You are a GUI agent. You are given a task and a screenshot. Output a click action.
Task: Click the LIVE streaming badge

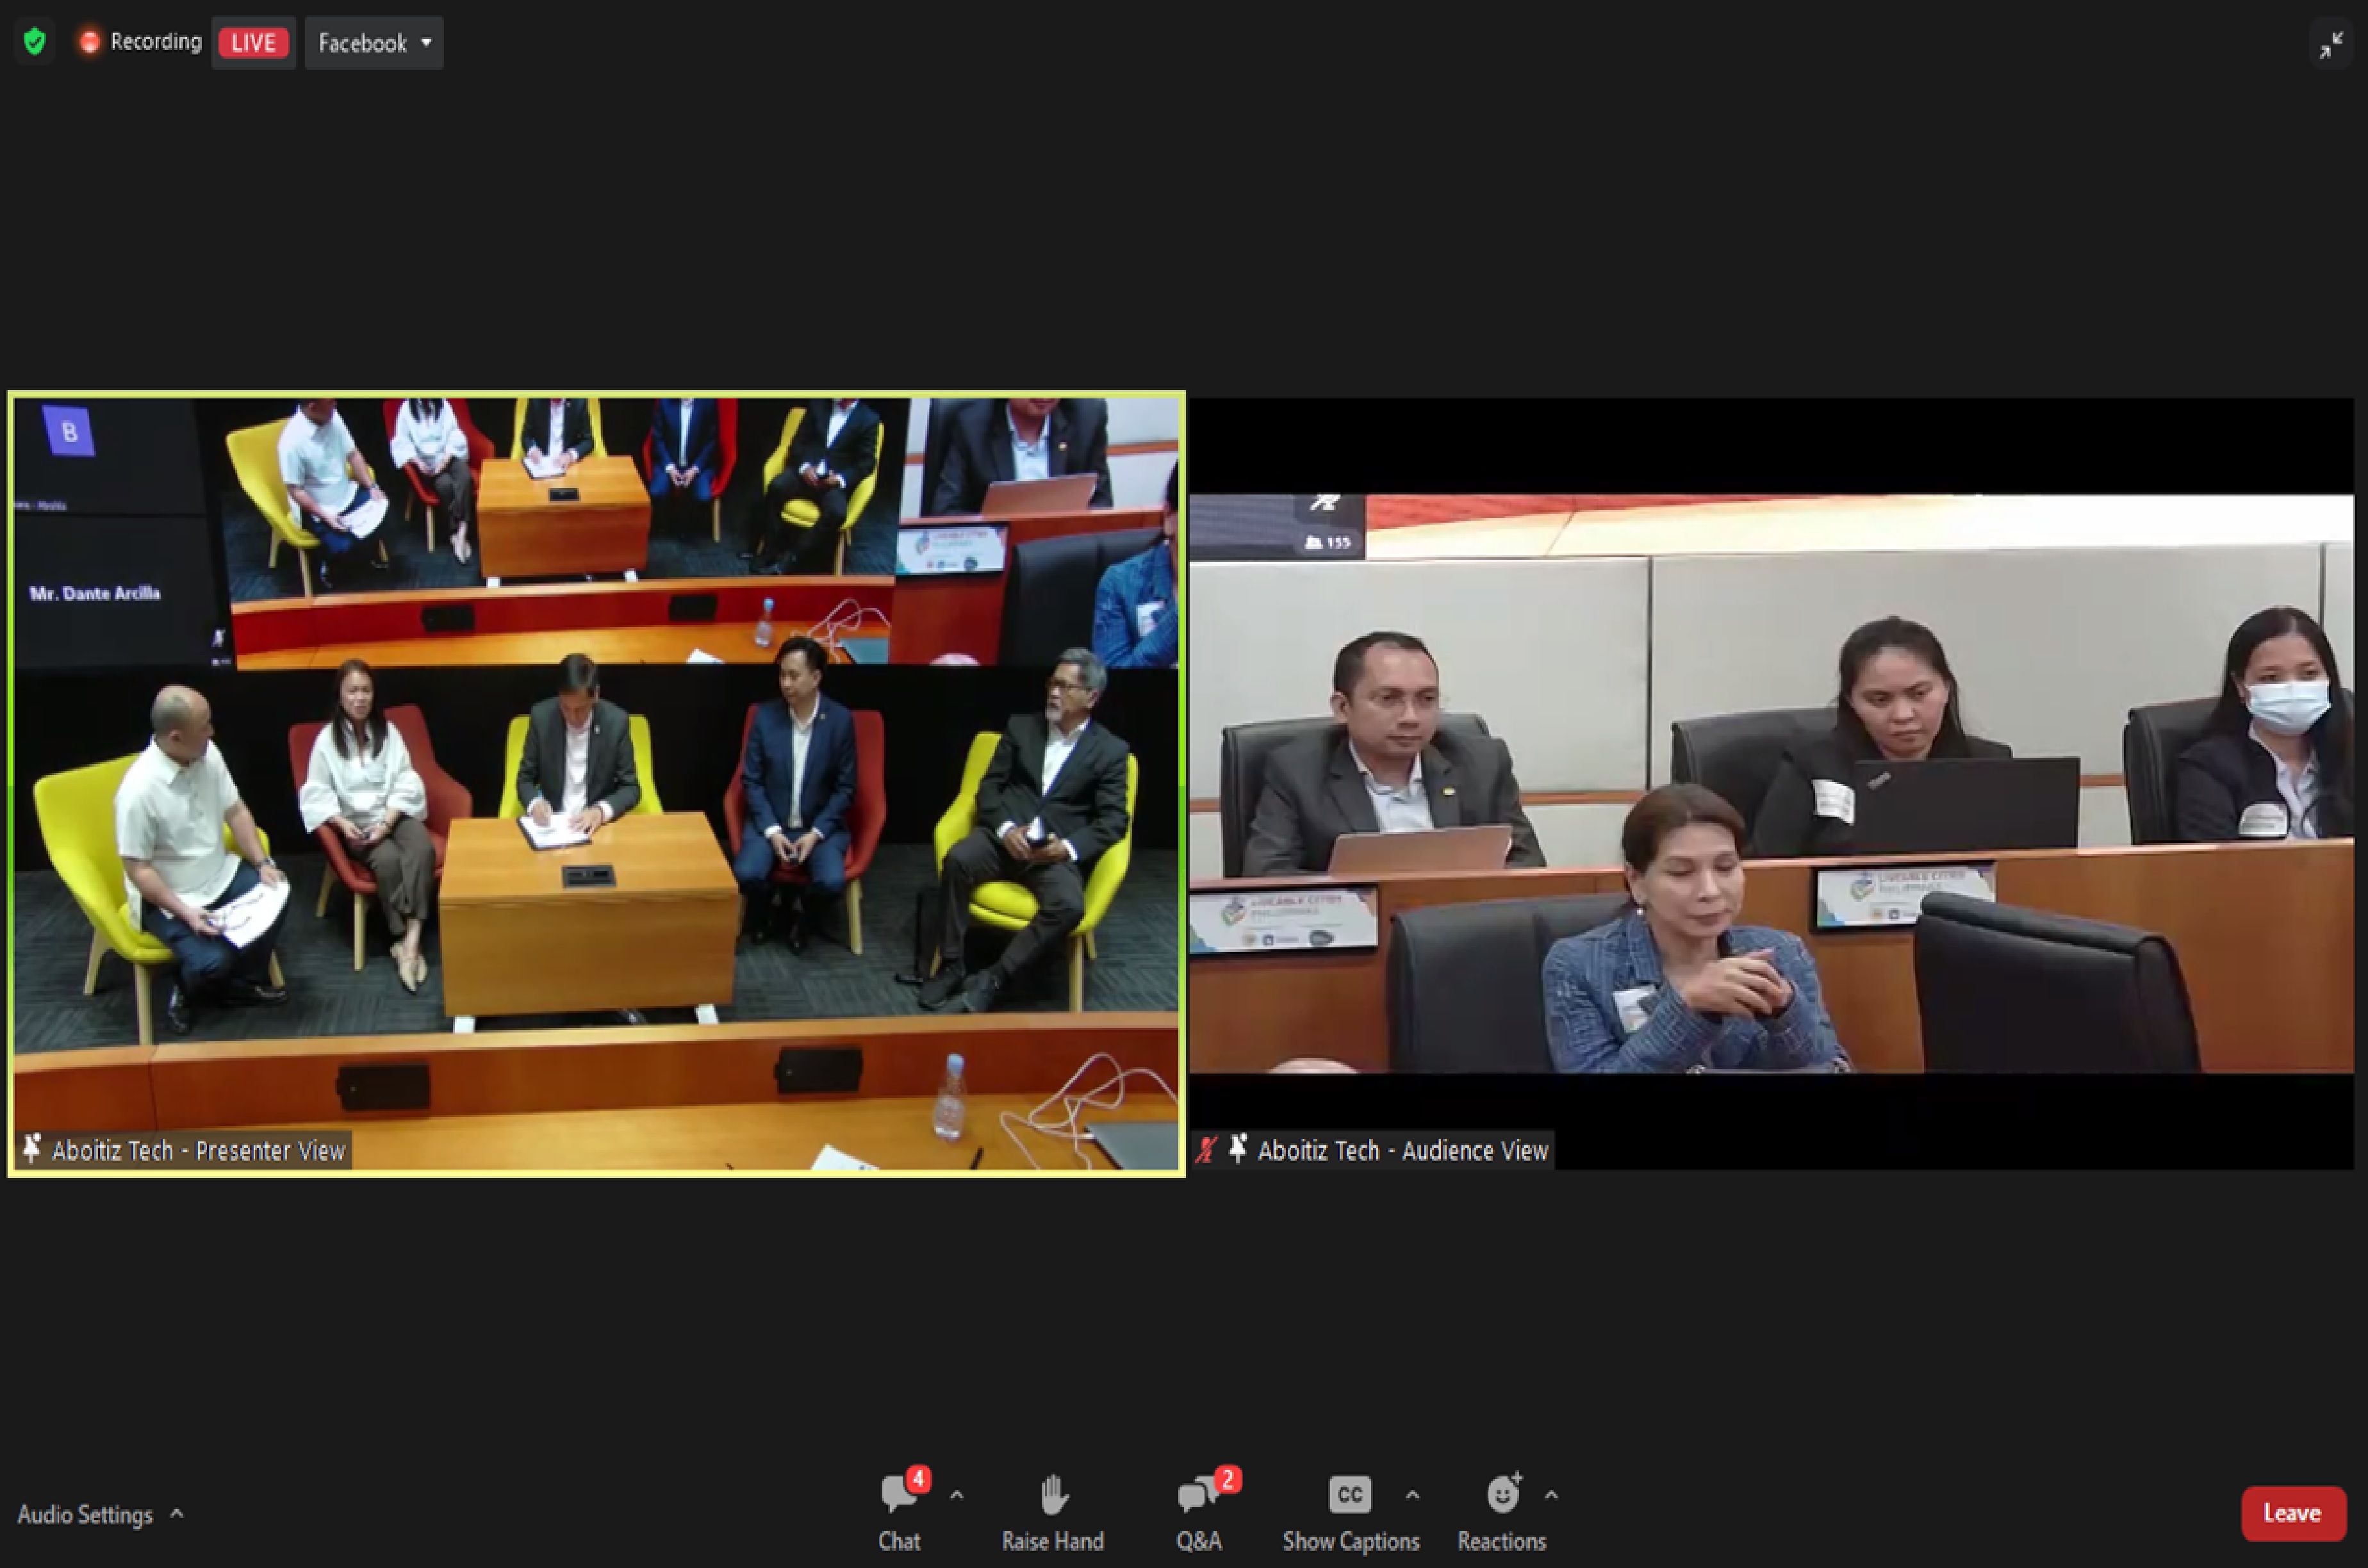[x=253, y=43]
